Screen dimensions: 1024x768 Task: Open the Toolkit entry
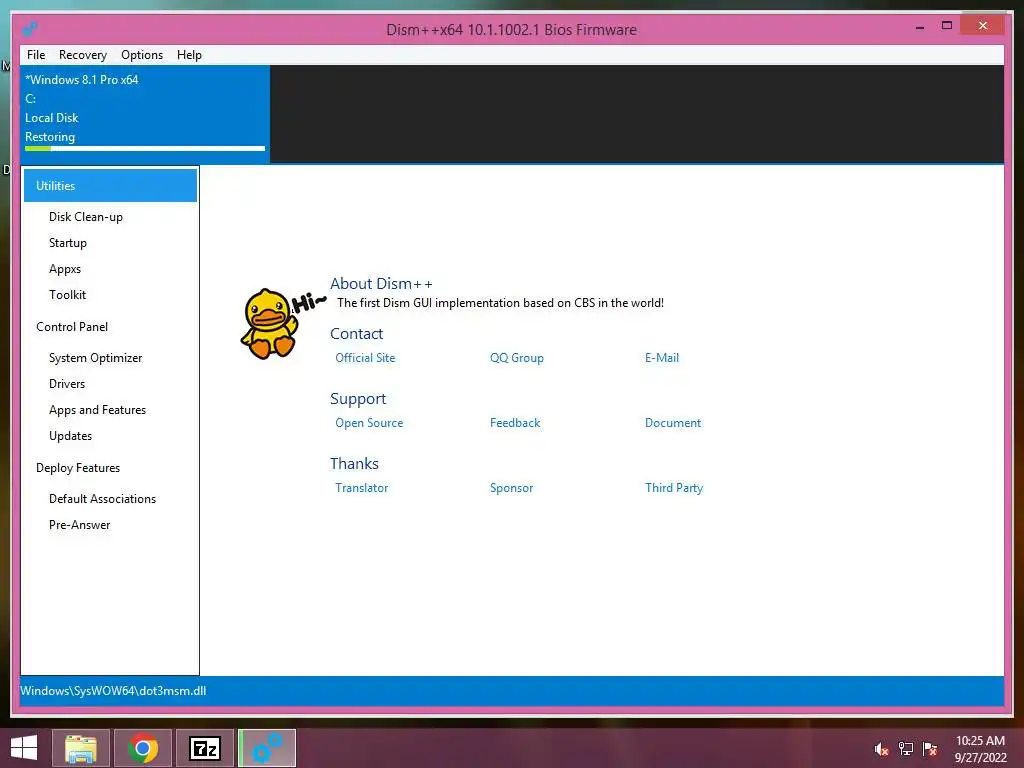[x=67, y=295]
